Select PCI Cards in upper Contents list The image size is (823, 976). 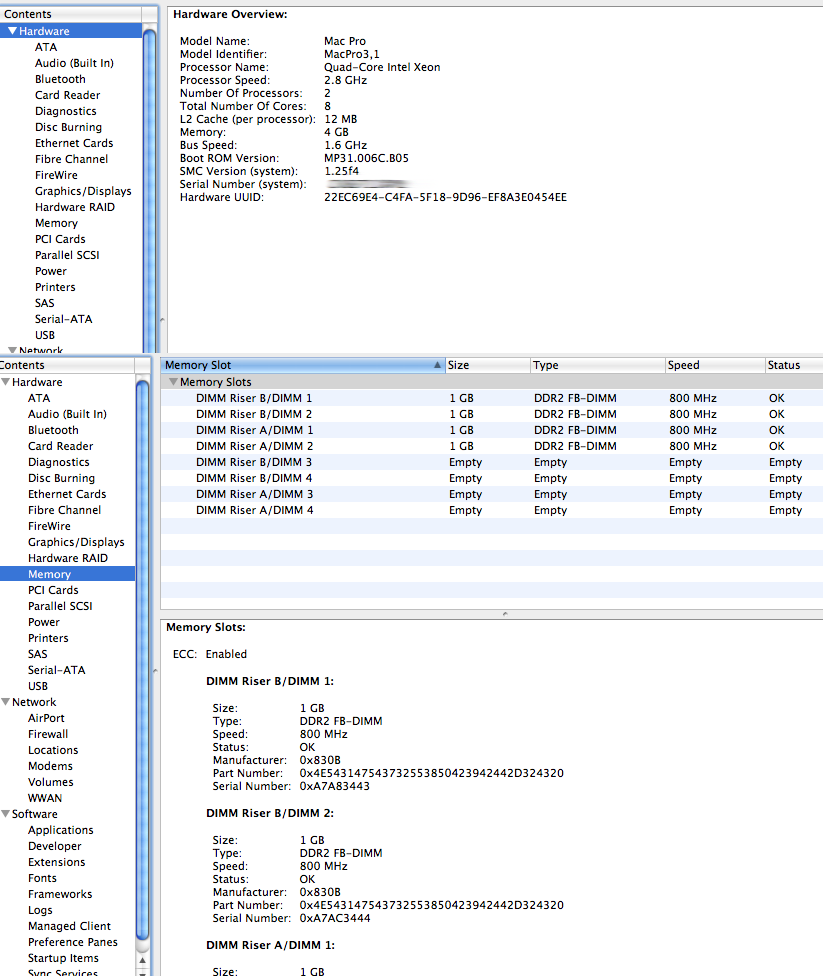click(x=60, y=239)
